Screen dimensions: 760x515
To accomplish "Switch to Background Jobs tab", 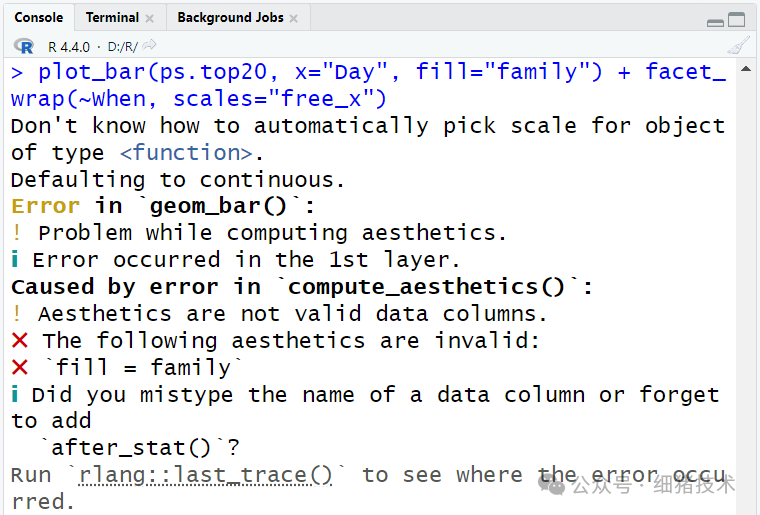I will 230,17.
